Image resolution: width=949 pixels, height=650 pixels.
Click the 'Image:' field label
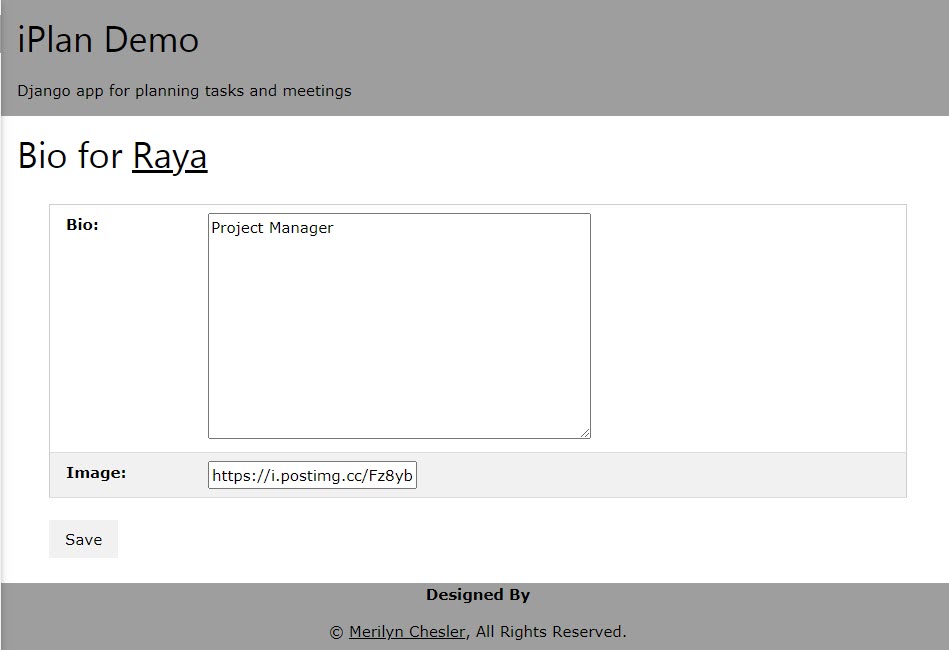[x=96, y=473]
